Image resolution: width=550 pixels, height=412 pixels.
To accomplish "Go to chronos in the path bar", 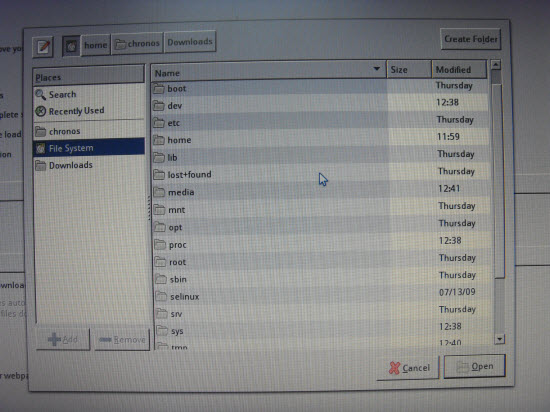I will [137, 43].
